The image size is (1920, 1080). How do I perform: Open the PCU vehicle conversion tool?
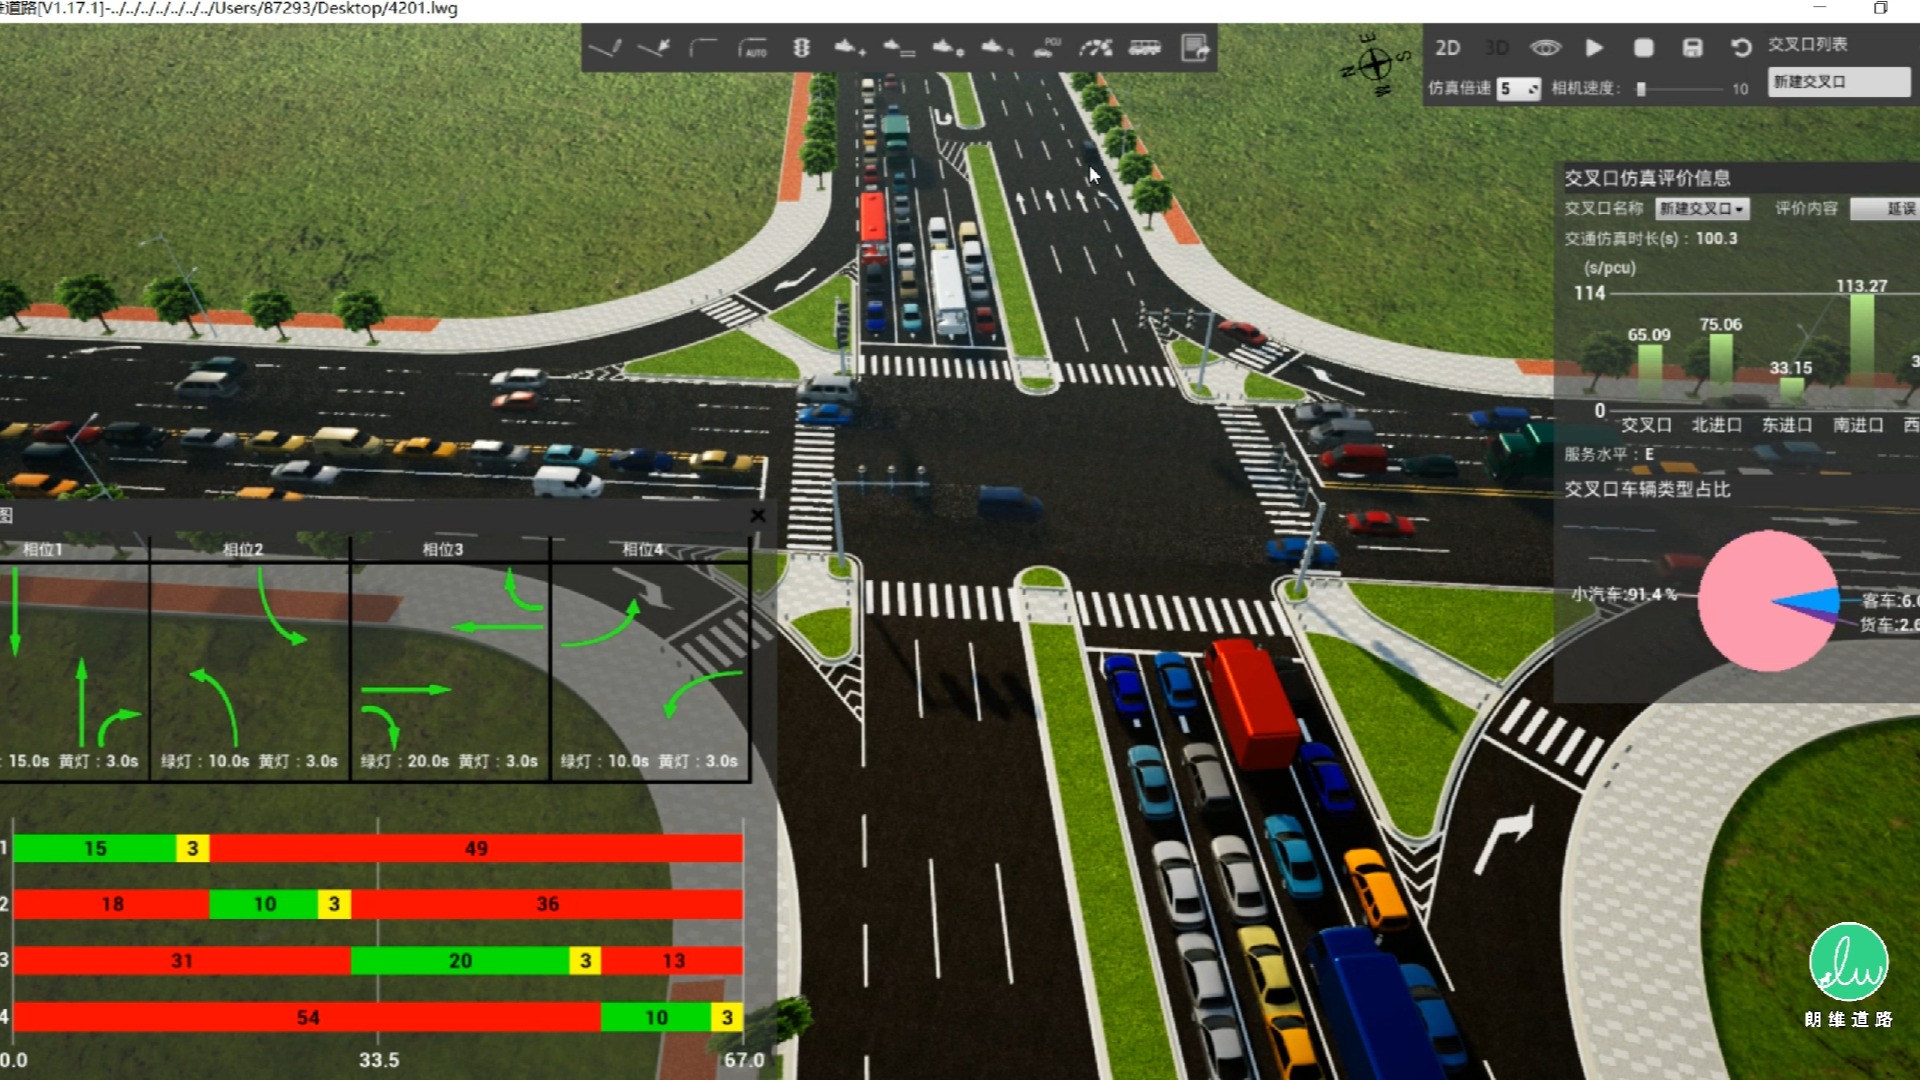coord(1046,47)
